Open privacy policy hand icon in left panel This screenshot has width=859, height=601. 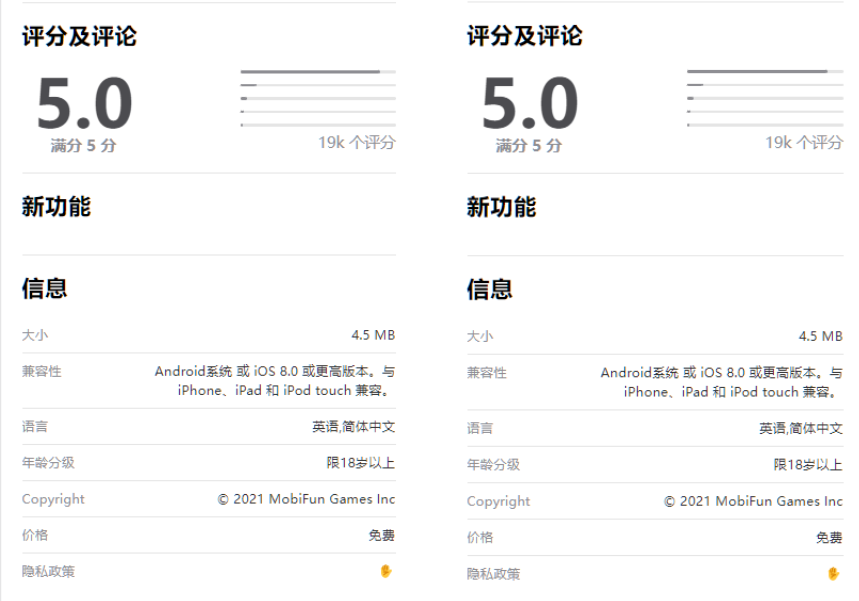pyautogui.click(x=386, y=571)
